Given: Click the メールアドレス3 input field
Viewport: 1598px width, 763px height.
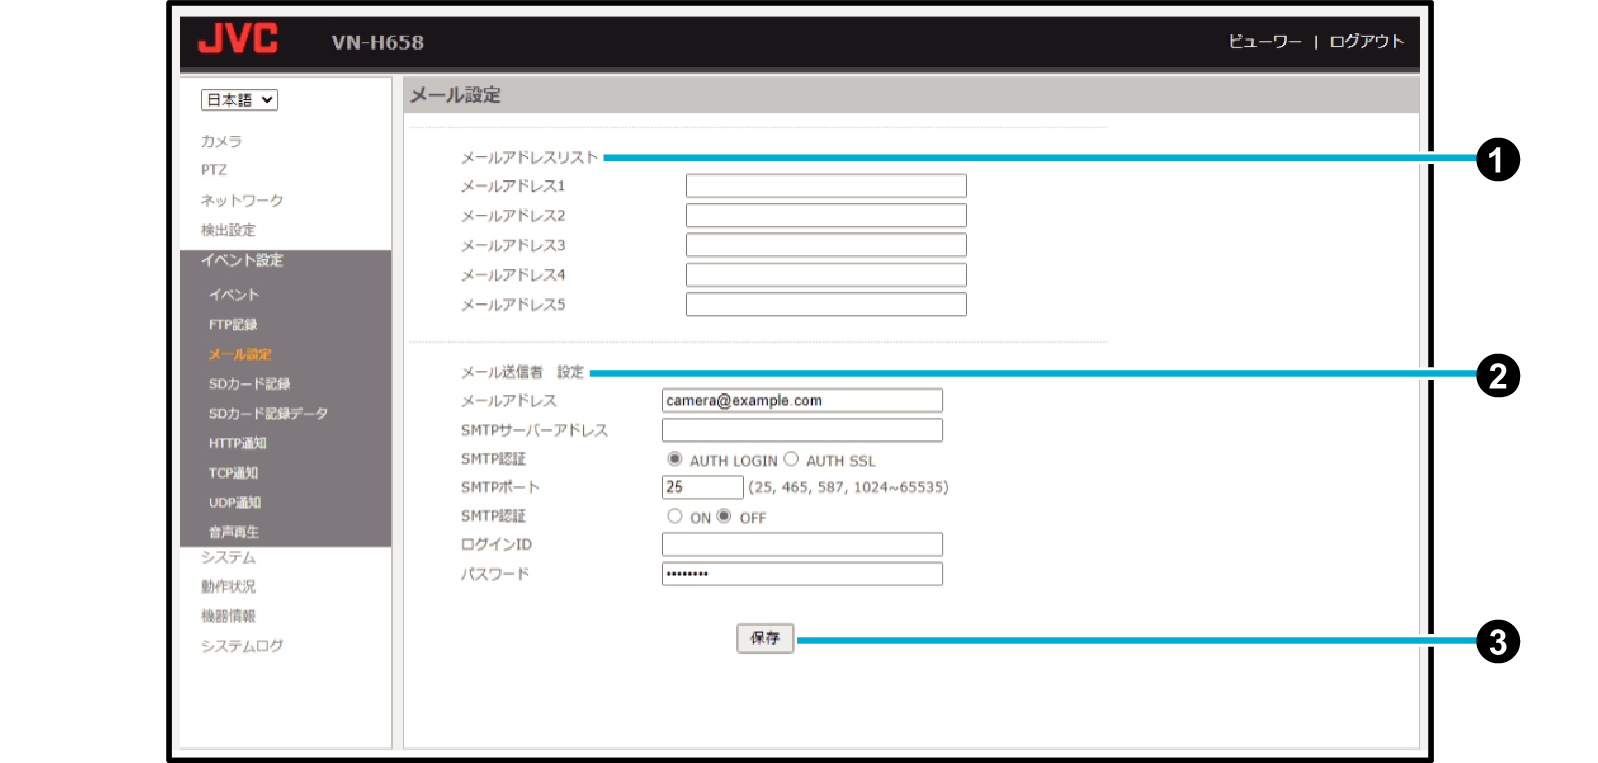Looking at the screenshot, I should 826,245.
